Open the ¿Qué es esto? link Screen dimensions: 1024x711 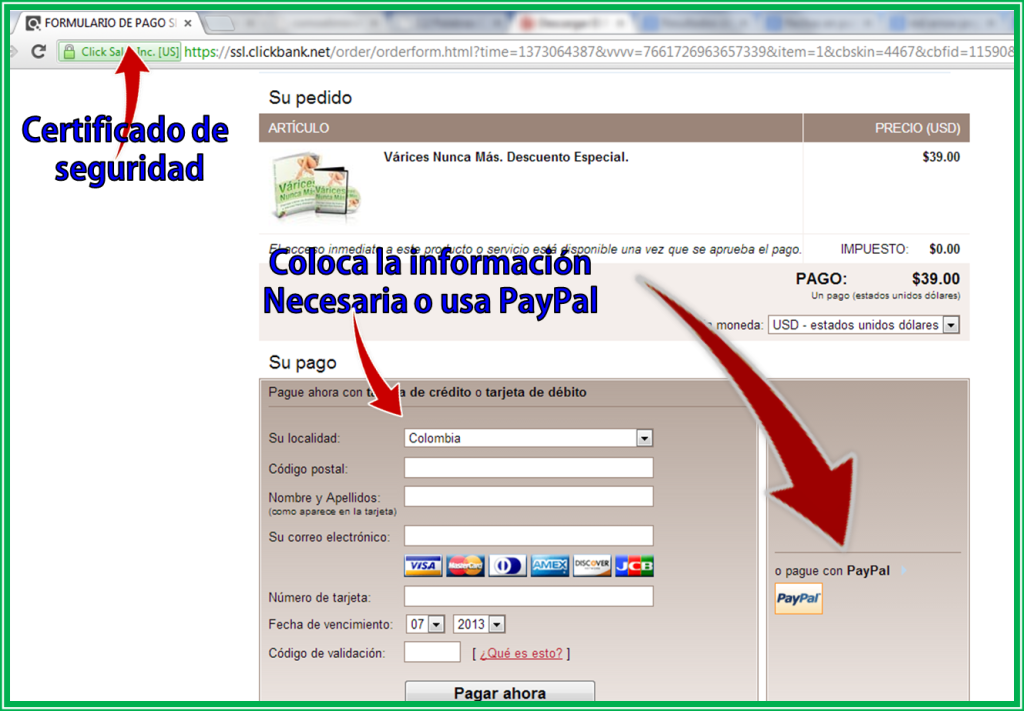click(520, 654)
